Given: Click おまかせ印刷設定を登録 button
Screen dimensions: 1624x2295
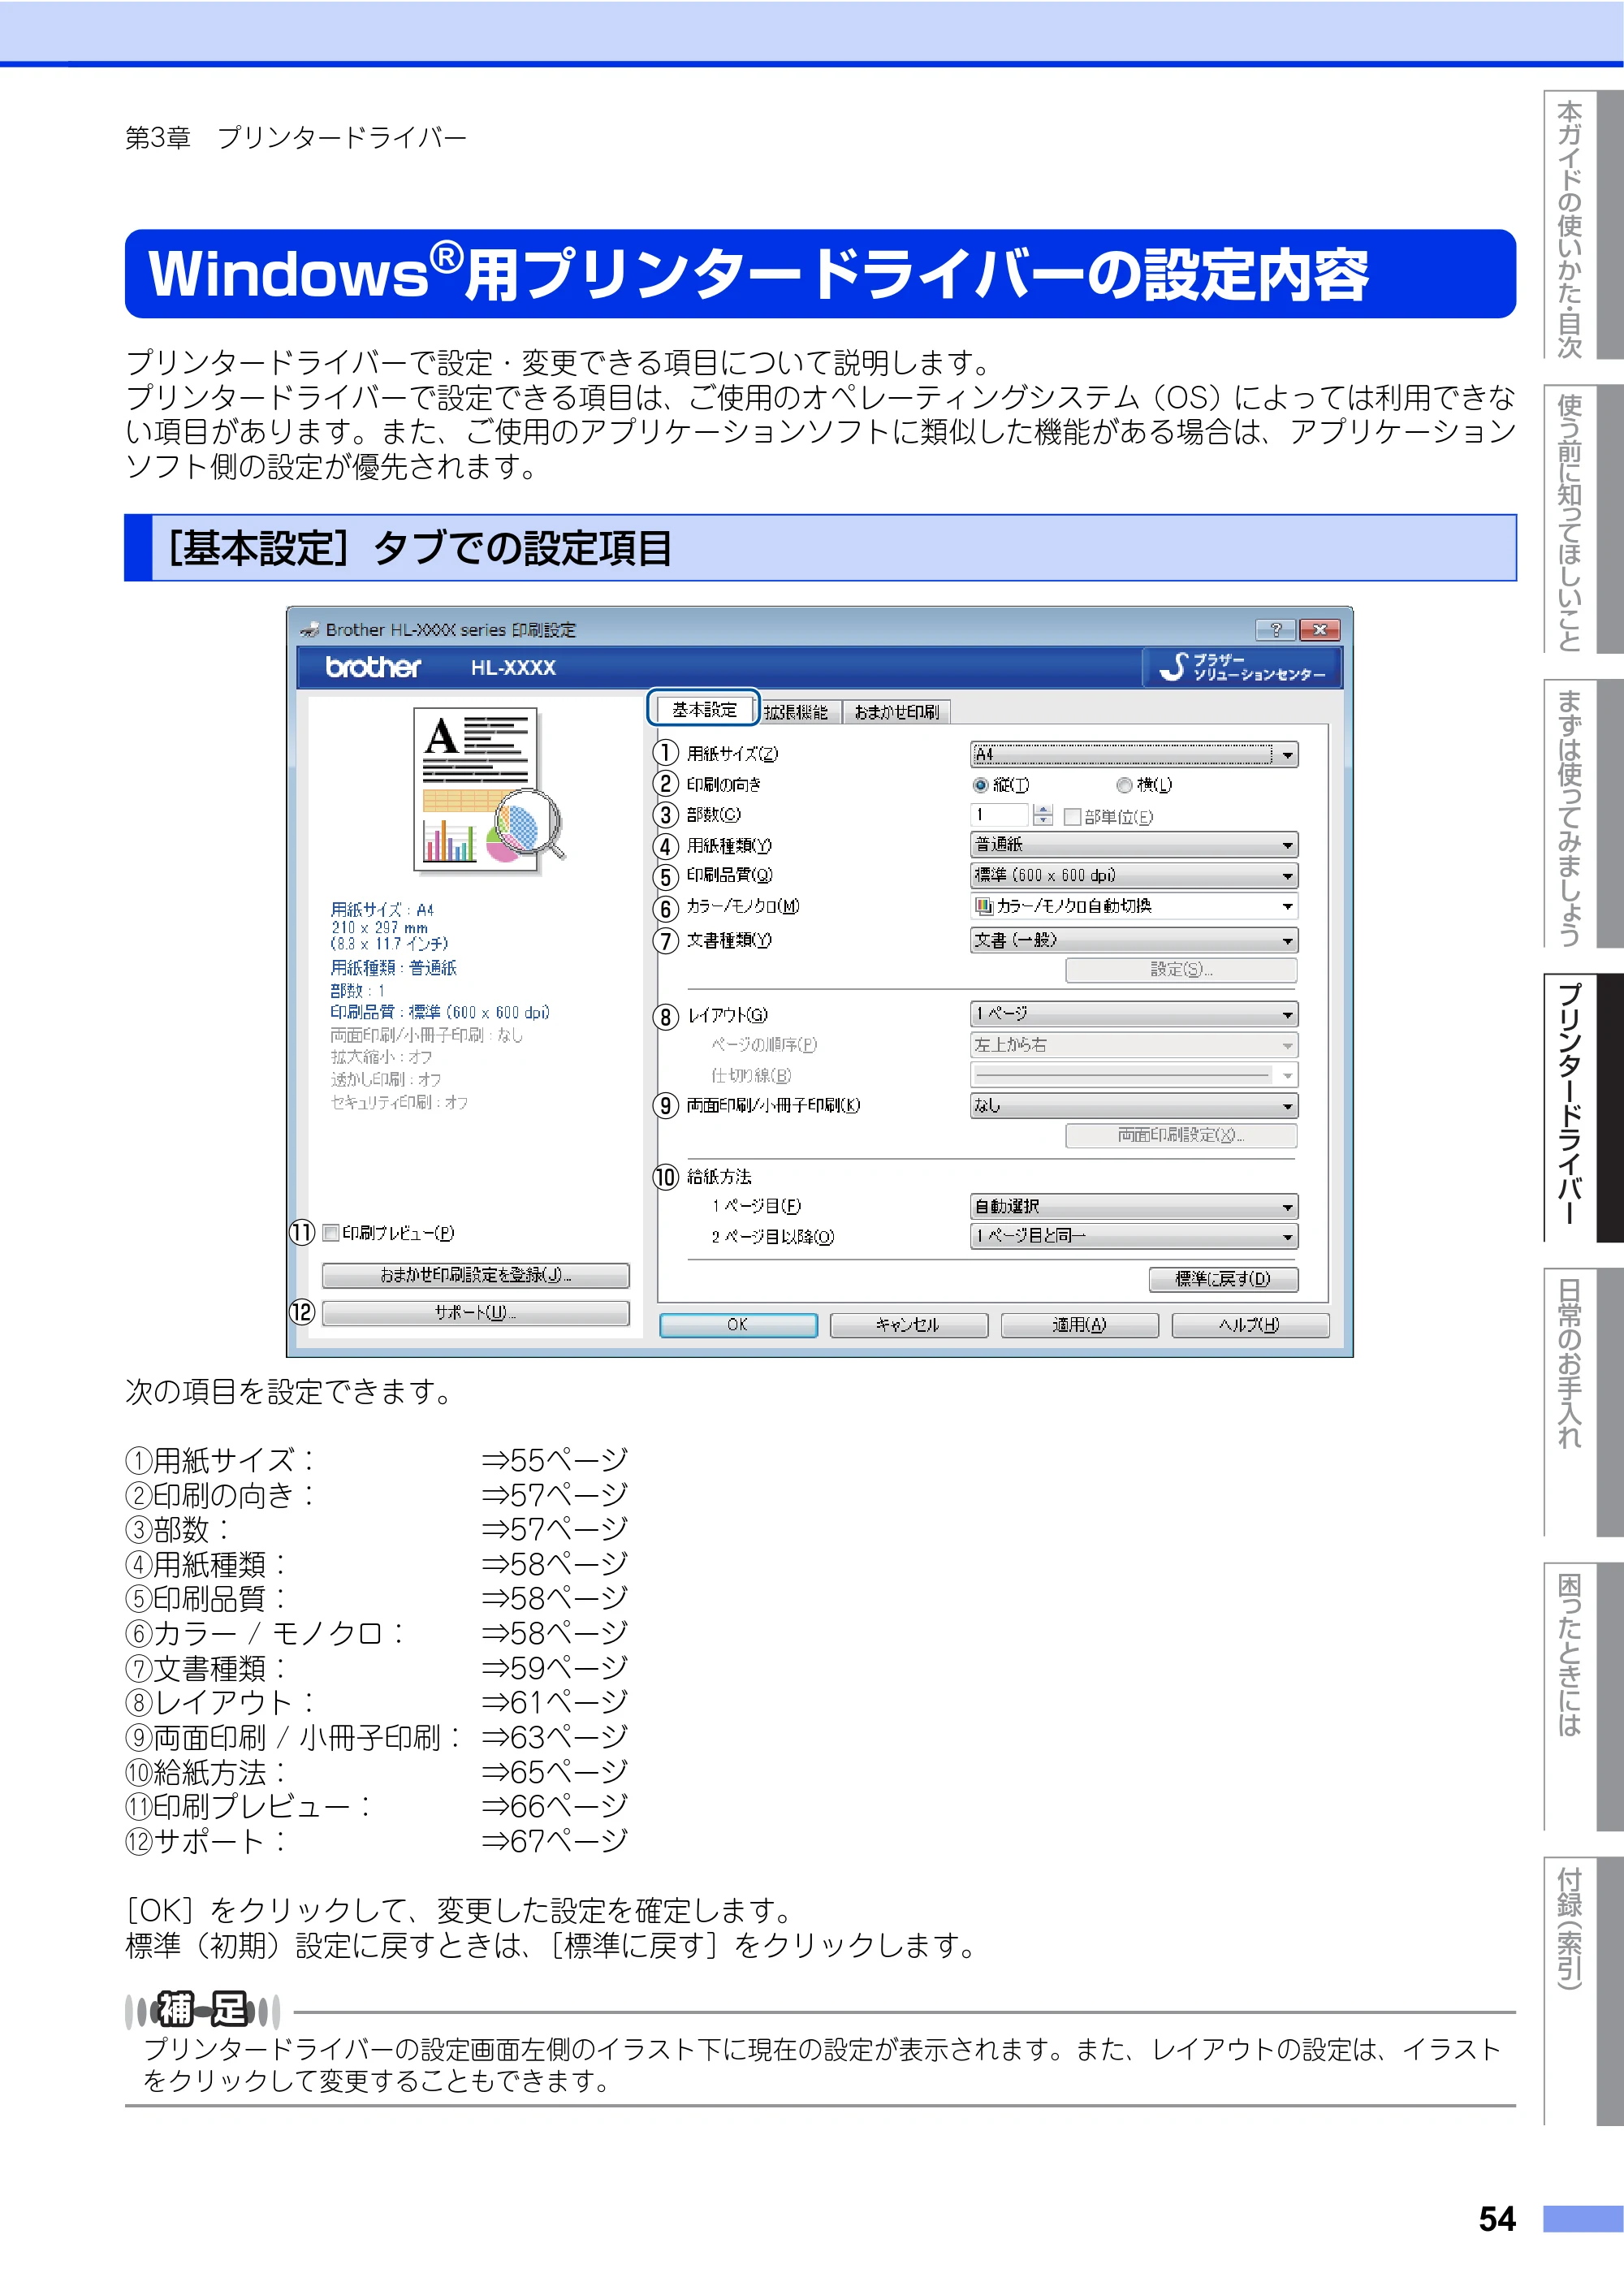Looking at the screenshot, I should coord(476,1275).
